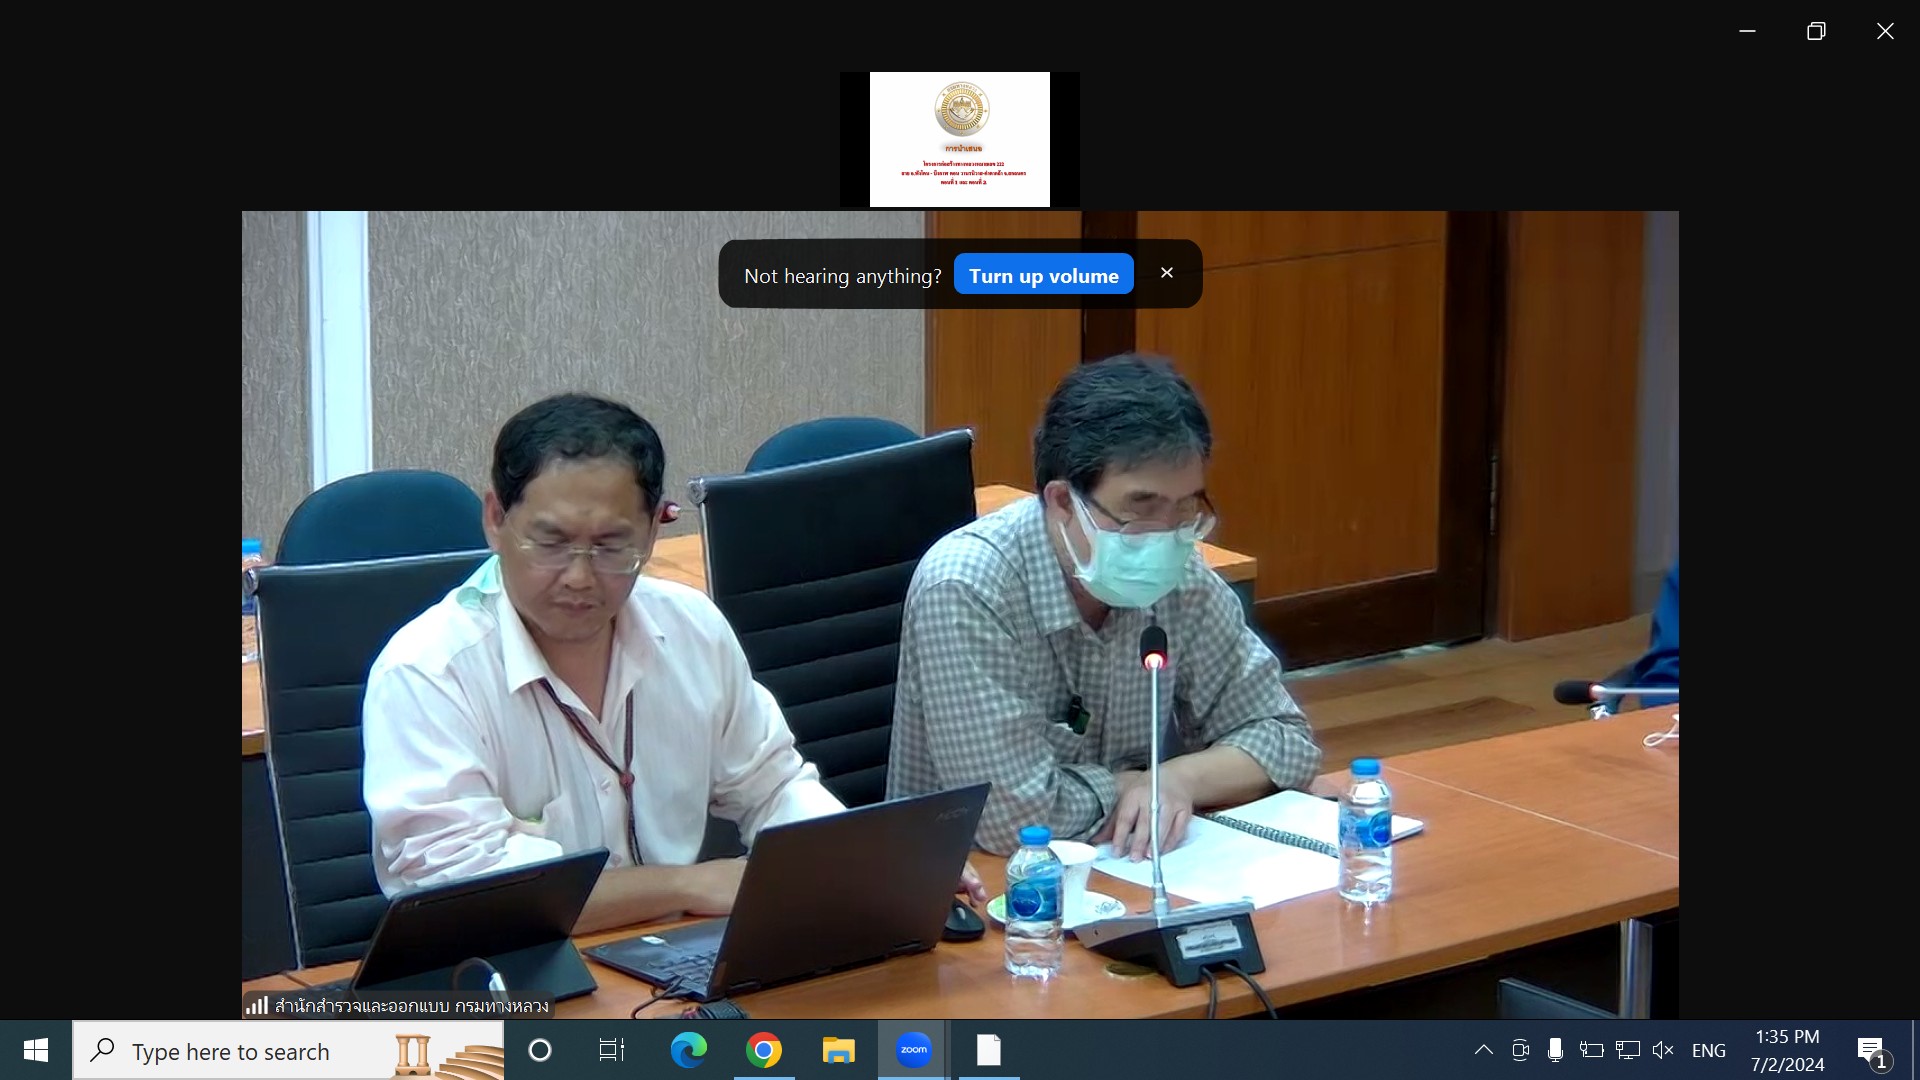Click the Turn up volume button

1043,275
